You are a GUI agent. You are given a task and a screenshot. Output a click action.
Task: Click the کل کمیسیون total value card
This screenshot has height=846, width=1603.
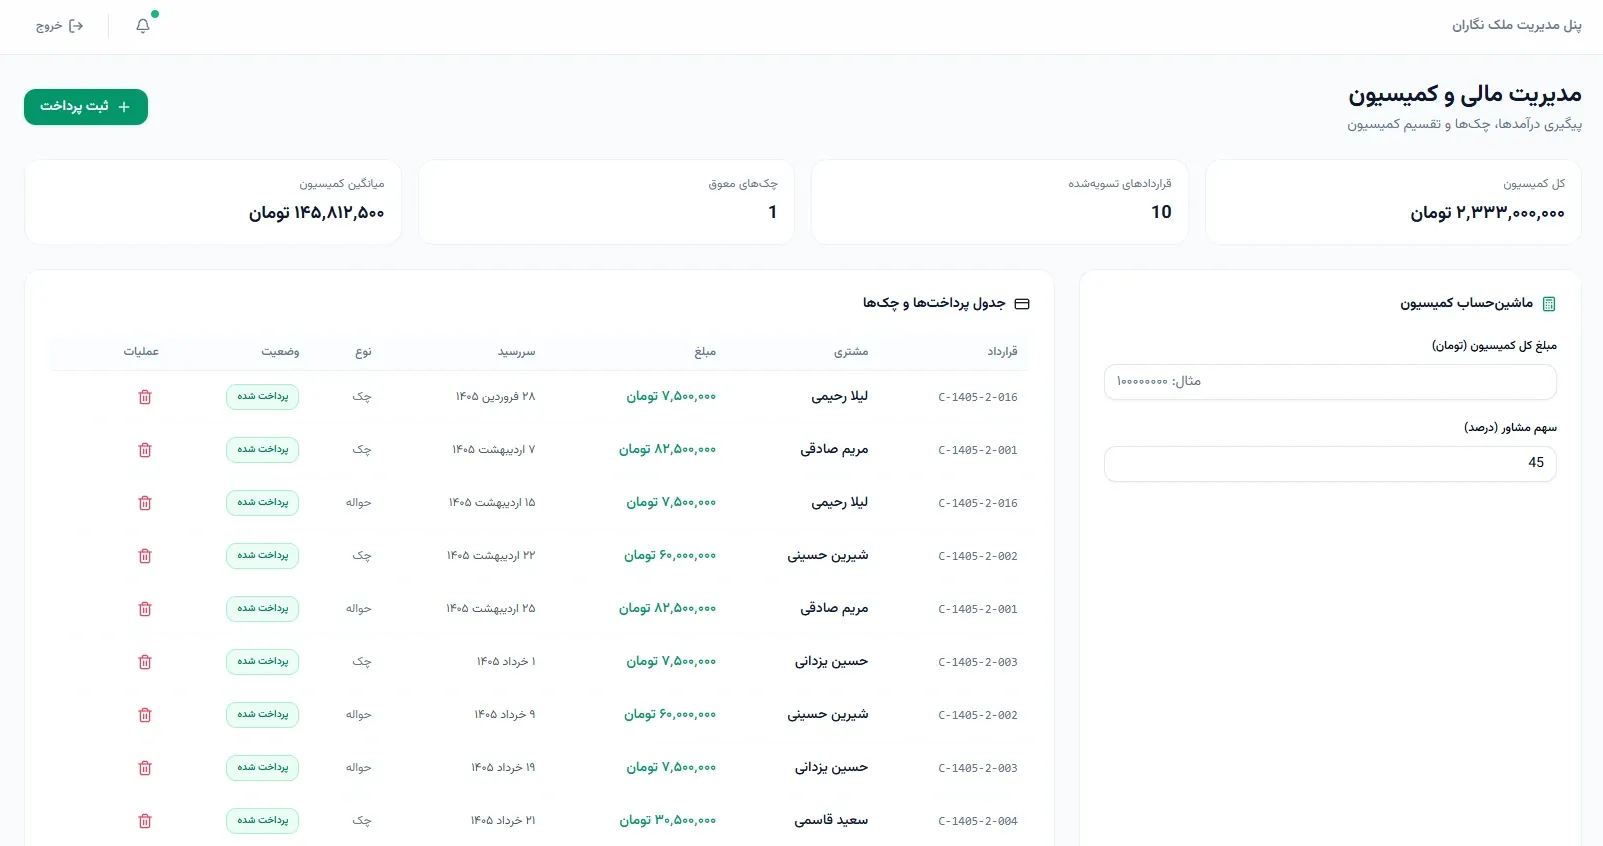[x=1393, y=202]
